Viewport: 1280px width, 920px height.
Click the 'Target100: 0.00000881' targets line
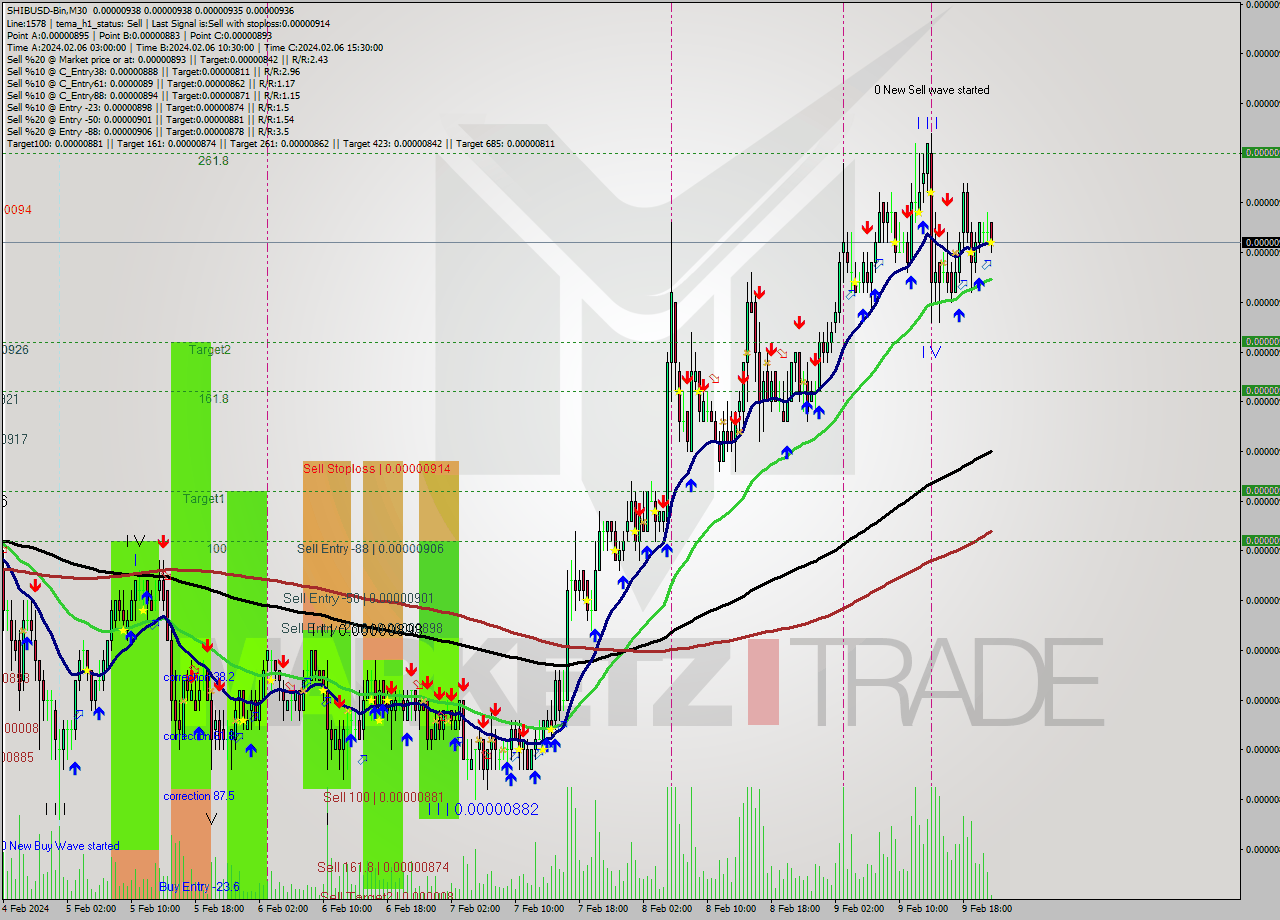click(281, 143)
